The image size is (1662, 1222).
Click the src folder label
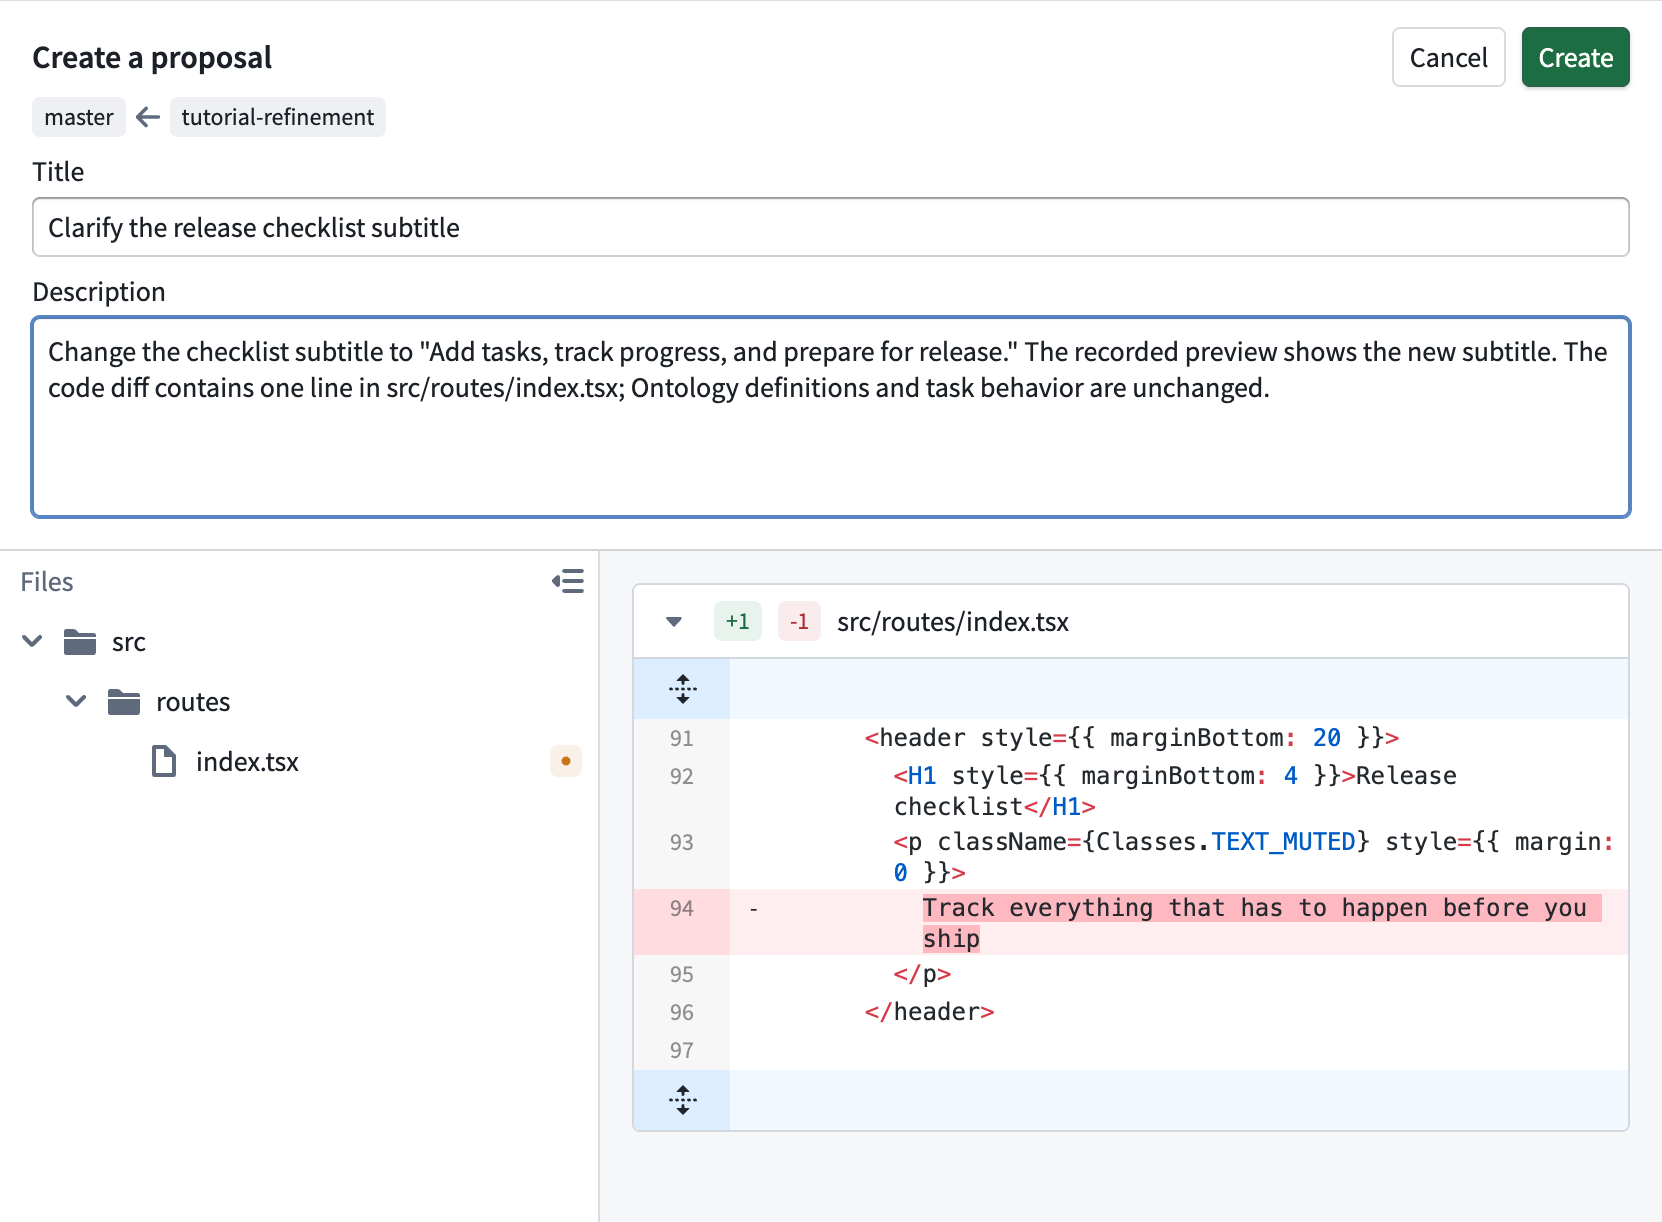pyautogui.click(x=129, y=642)
